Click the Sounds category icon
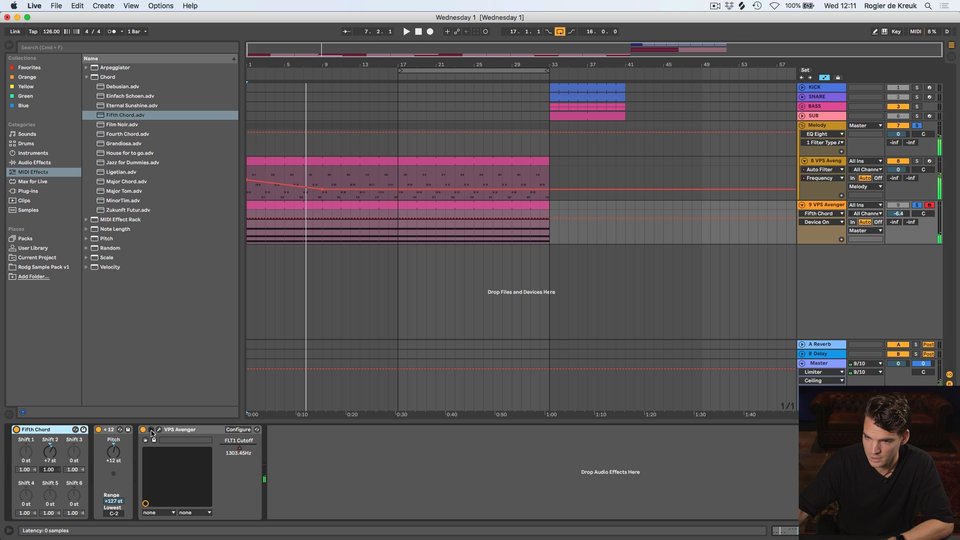 [x=12, y=134]
